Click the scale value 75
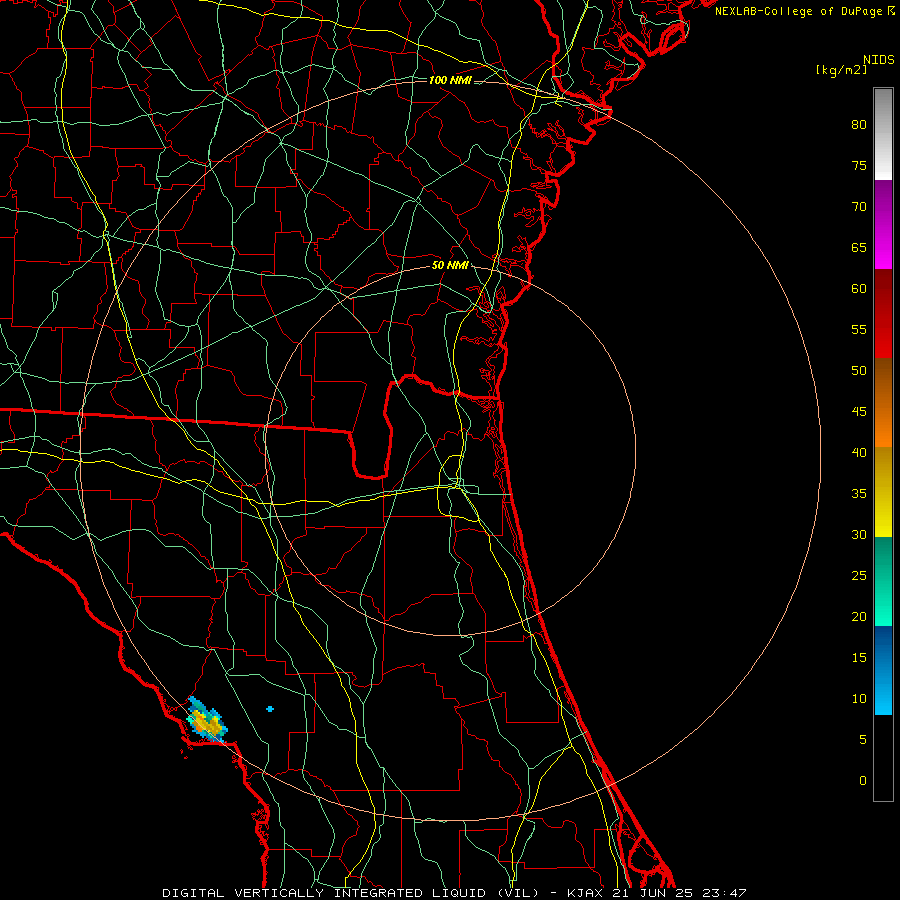 point(859,166)
